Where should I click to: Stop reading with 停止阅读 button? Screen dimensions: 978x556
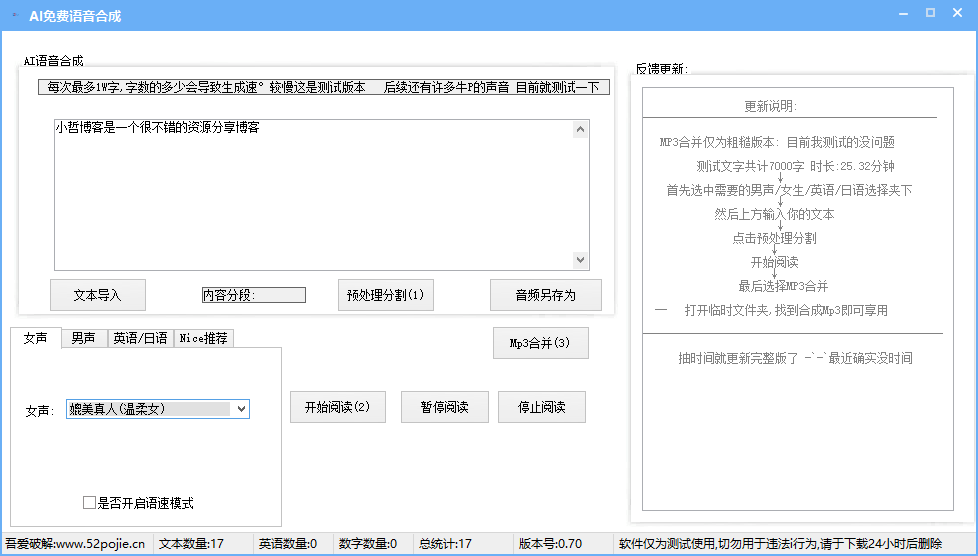pyautogui.click(x=541, y=407)
